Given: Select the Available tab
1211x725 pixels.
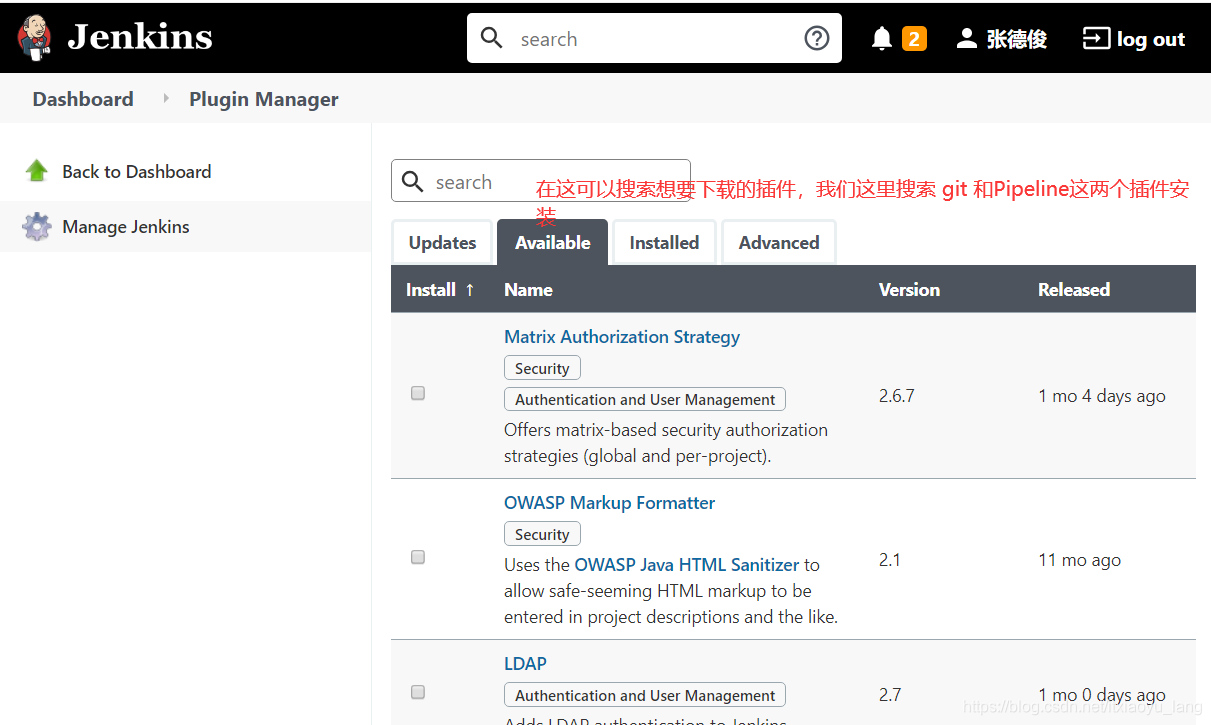Looking at the screenshot, I should 552,243.
